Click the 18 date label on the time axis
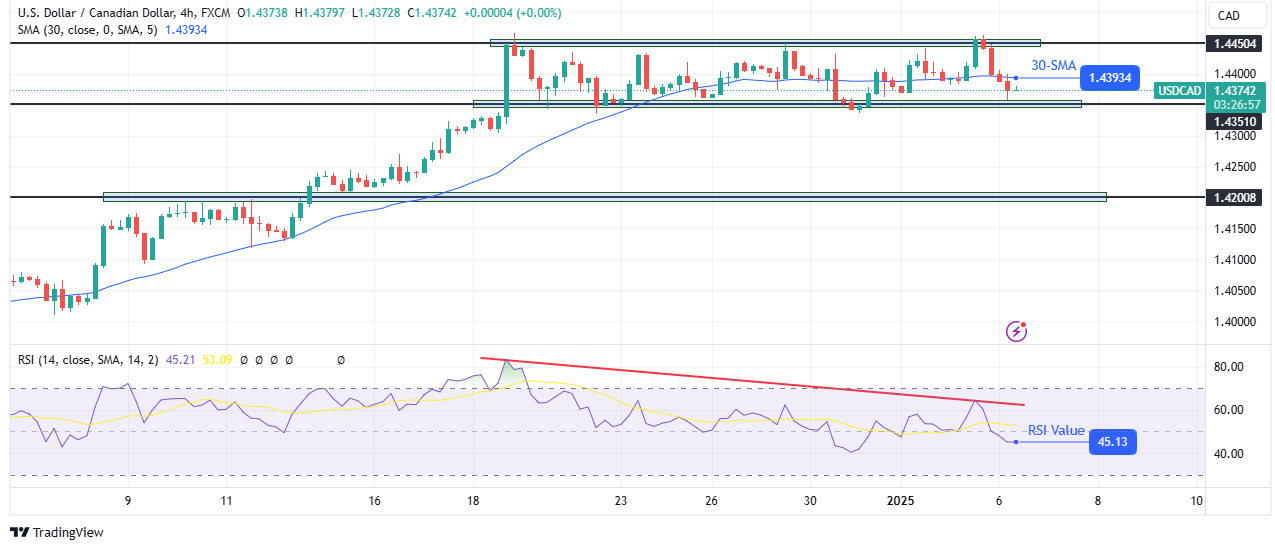1275x550 pixels. pyautogui.click(x=474, y=500)
